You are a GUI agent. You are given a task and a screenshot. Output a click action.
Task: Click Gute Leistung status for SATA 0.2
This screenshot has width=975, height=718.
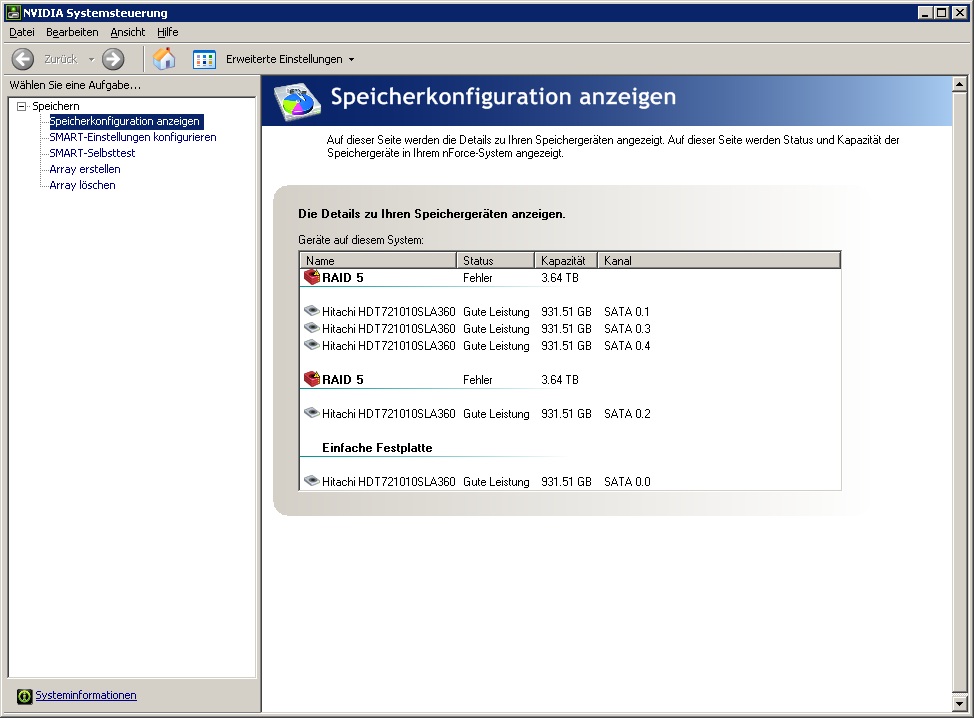coord(496,414)
